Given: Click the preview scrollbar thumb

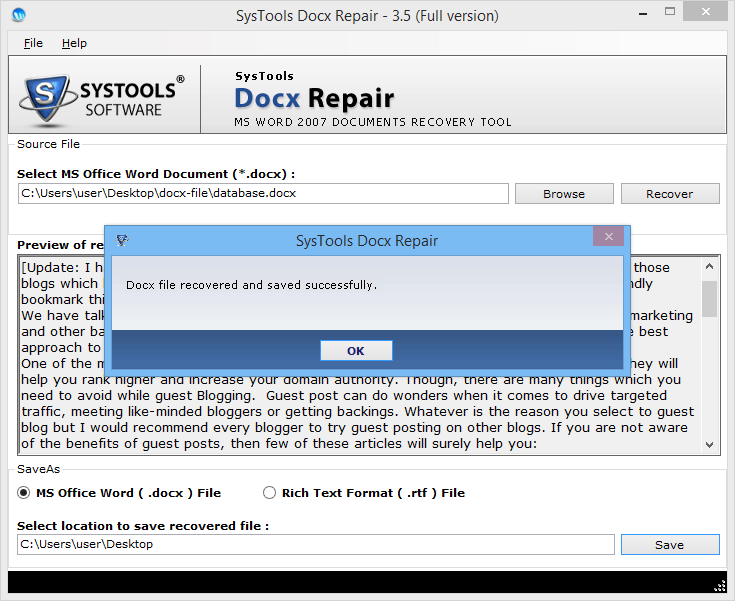Looking at the screenshot, I should coord(709,299).
